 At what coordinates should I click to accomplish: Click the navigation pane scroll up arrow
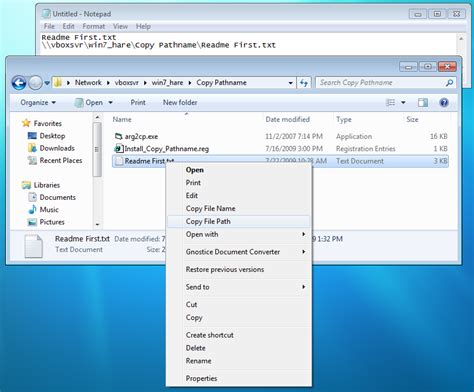coord(97,117)
